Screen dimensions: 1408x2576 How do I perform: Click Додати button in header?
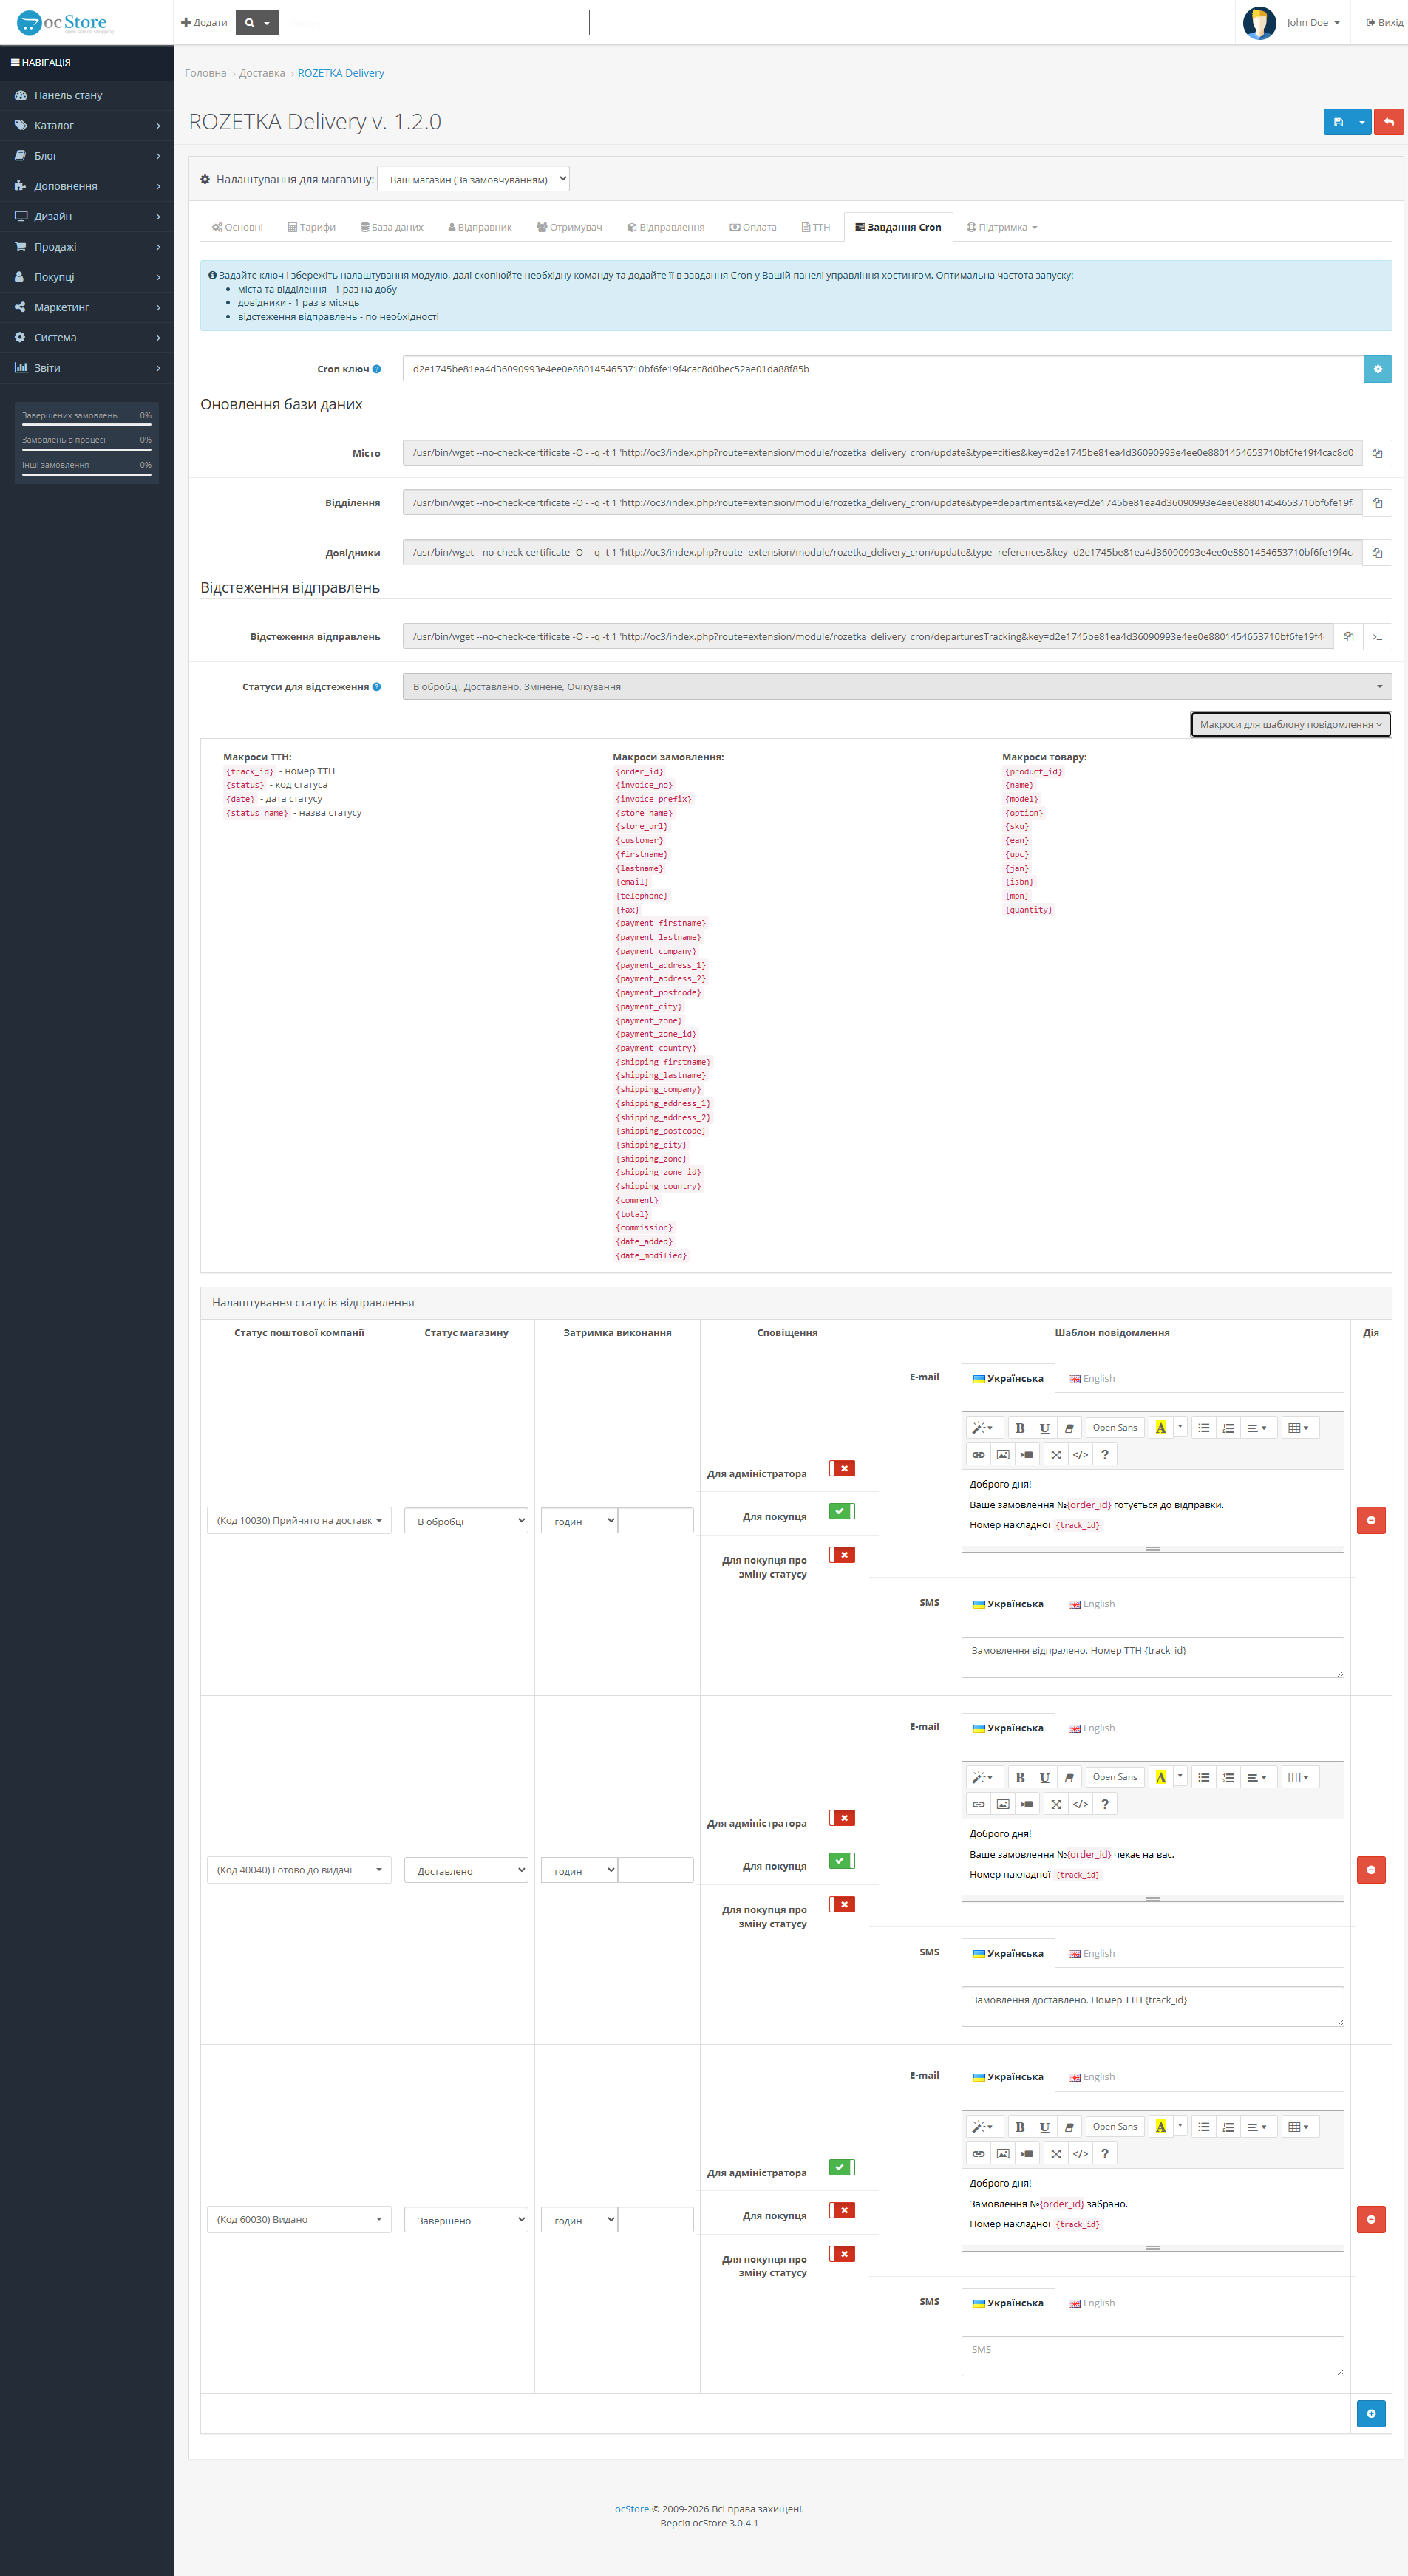point(204,22)
